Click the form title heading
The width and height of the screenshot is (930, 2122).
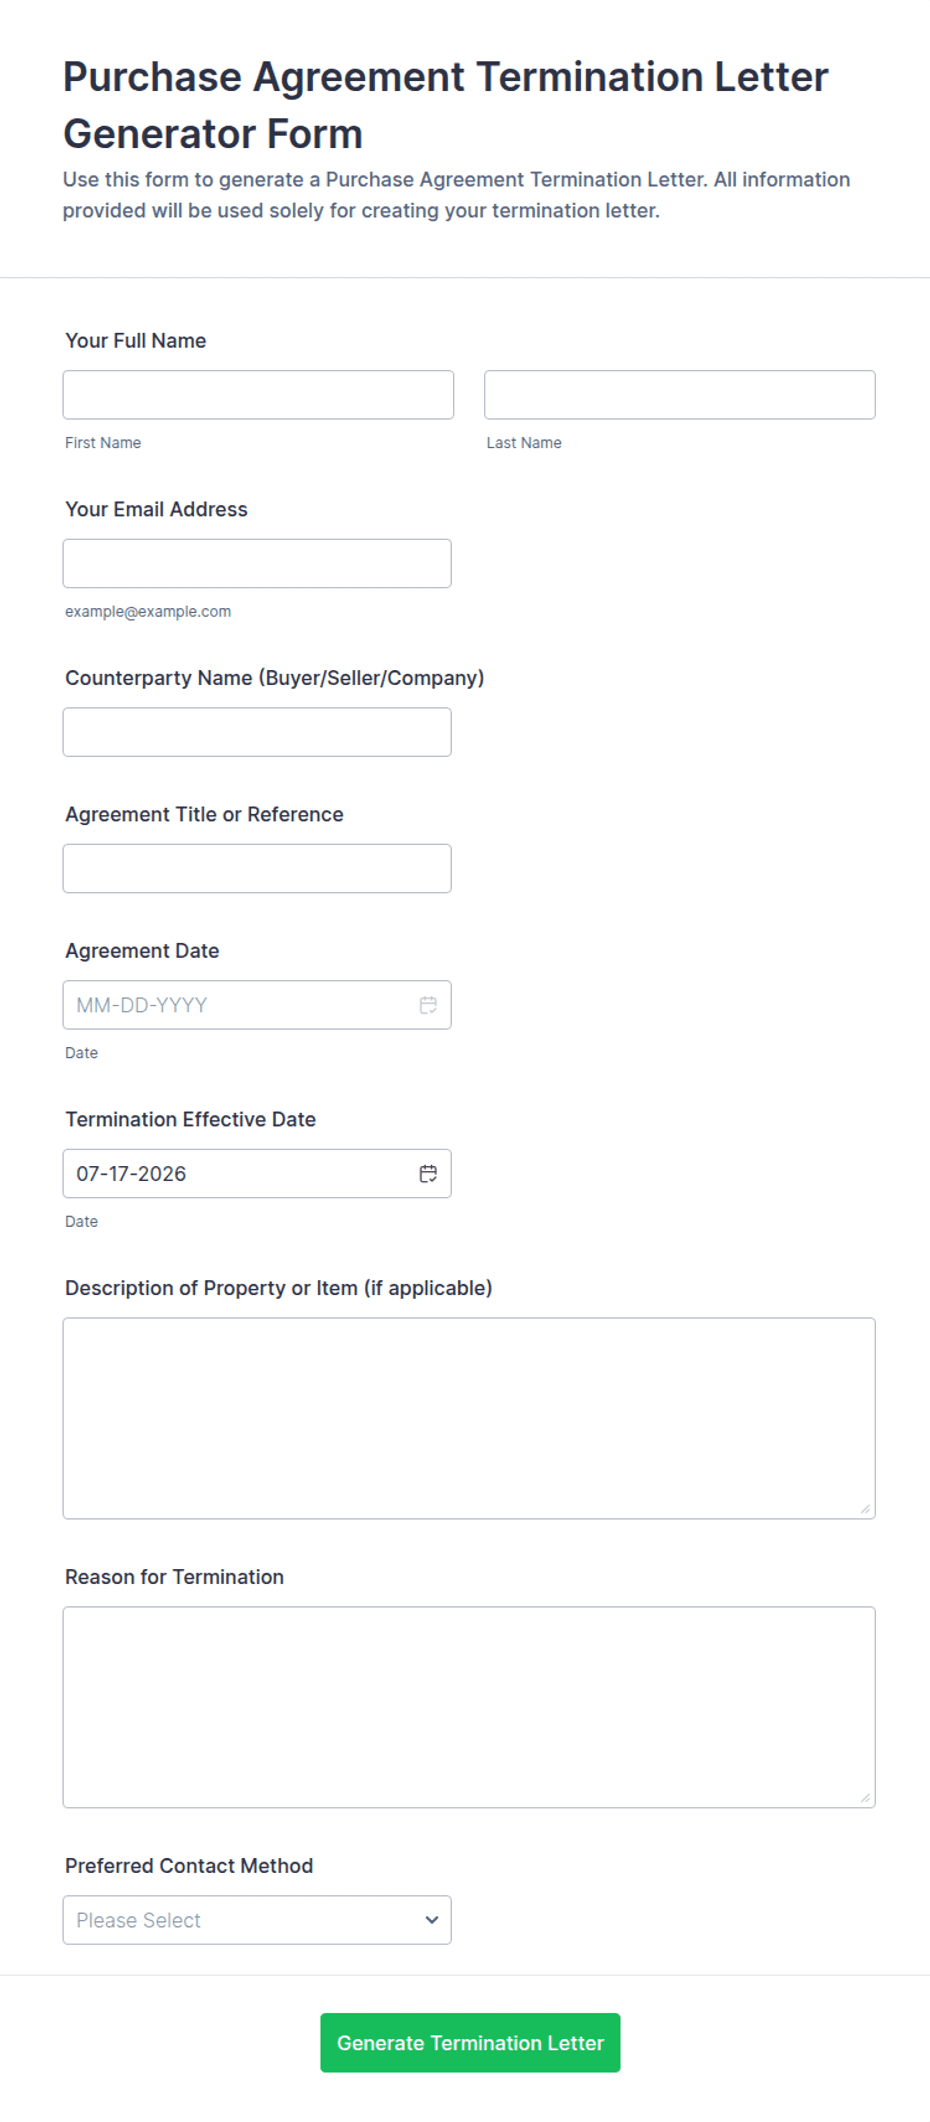coord(446,105)
